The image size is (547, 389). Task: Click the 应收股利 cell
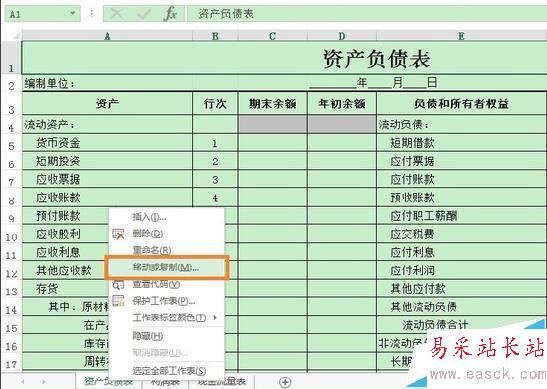click(x=65, y=234)
